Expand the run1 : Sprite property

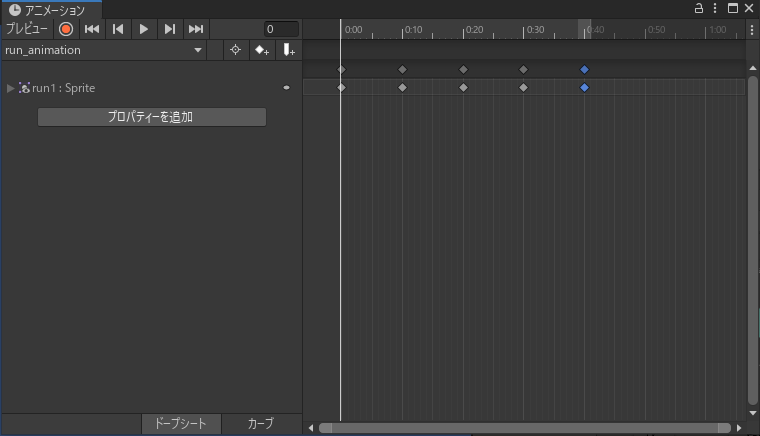click(10, 88)
